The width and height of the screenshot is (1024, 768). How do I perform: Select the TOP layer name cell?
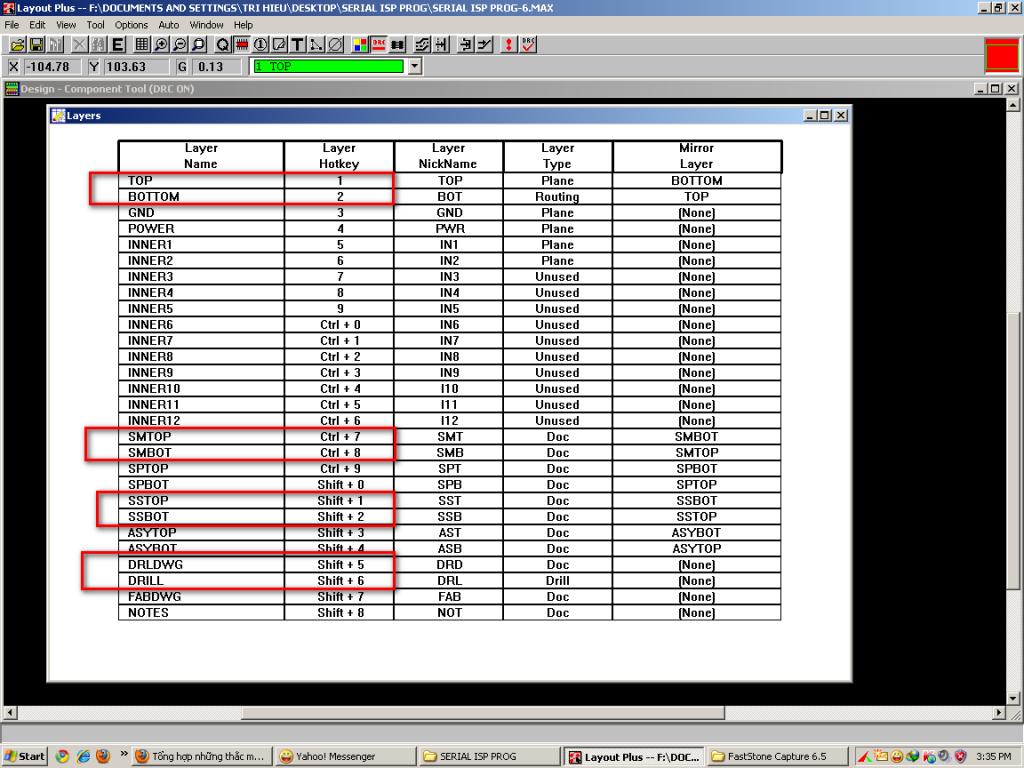[201, 180]
